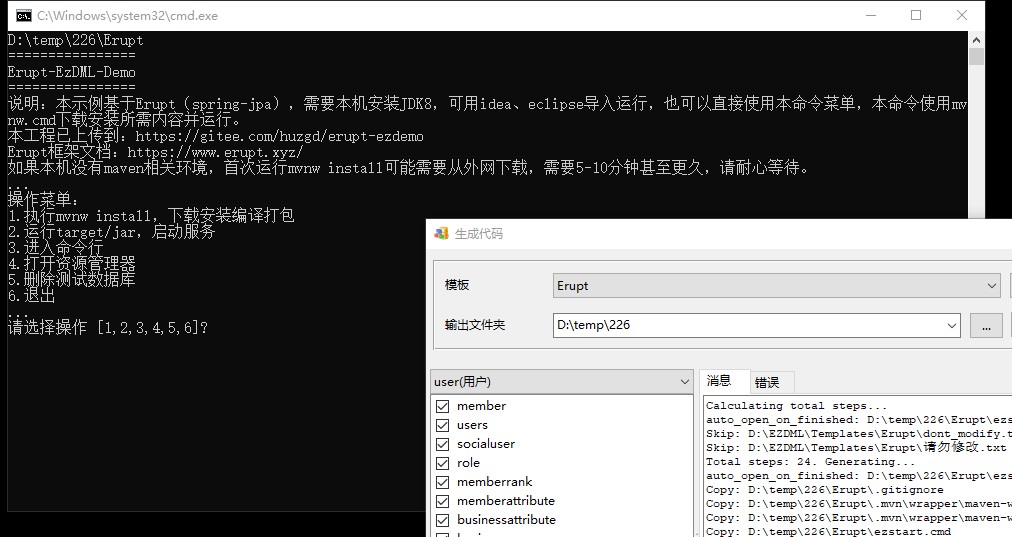Click the 'Total steps: 24. Generating...' log line

coord(810,462)
